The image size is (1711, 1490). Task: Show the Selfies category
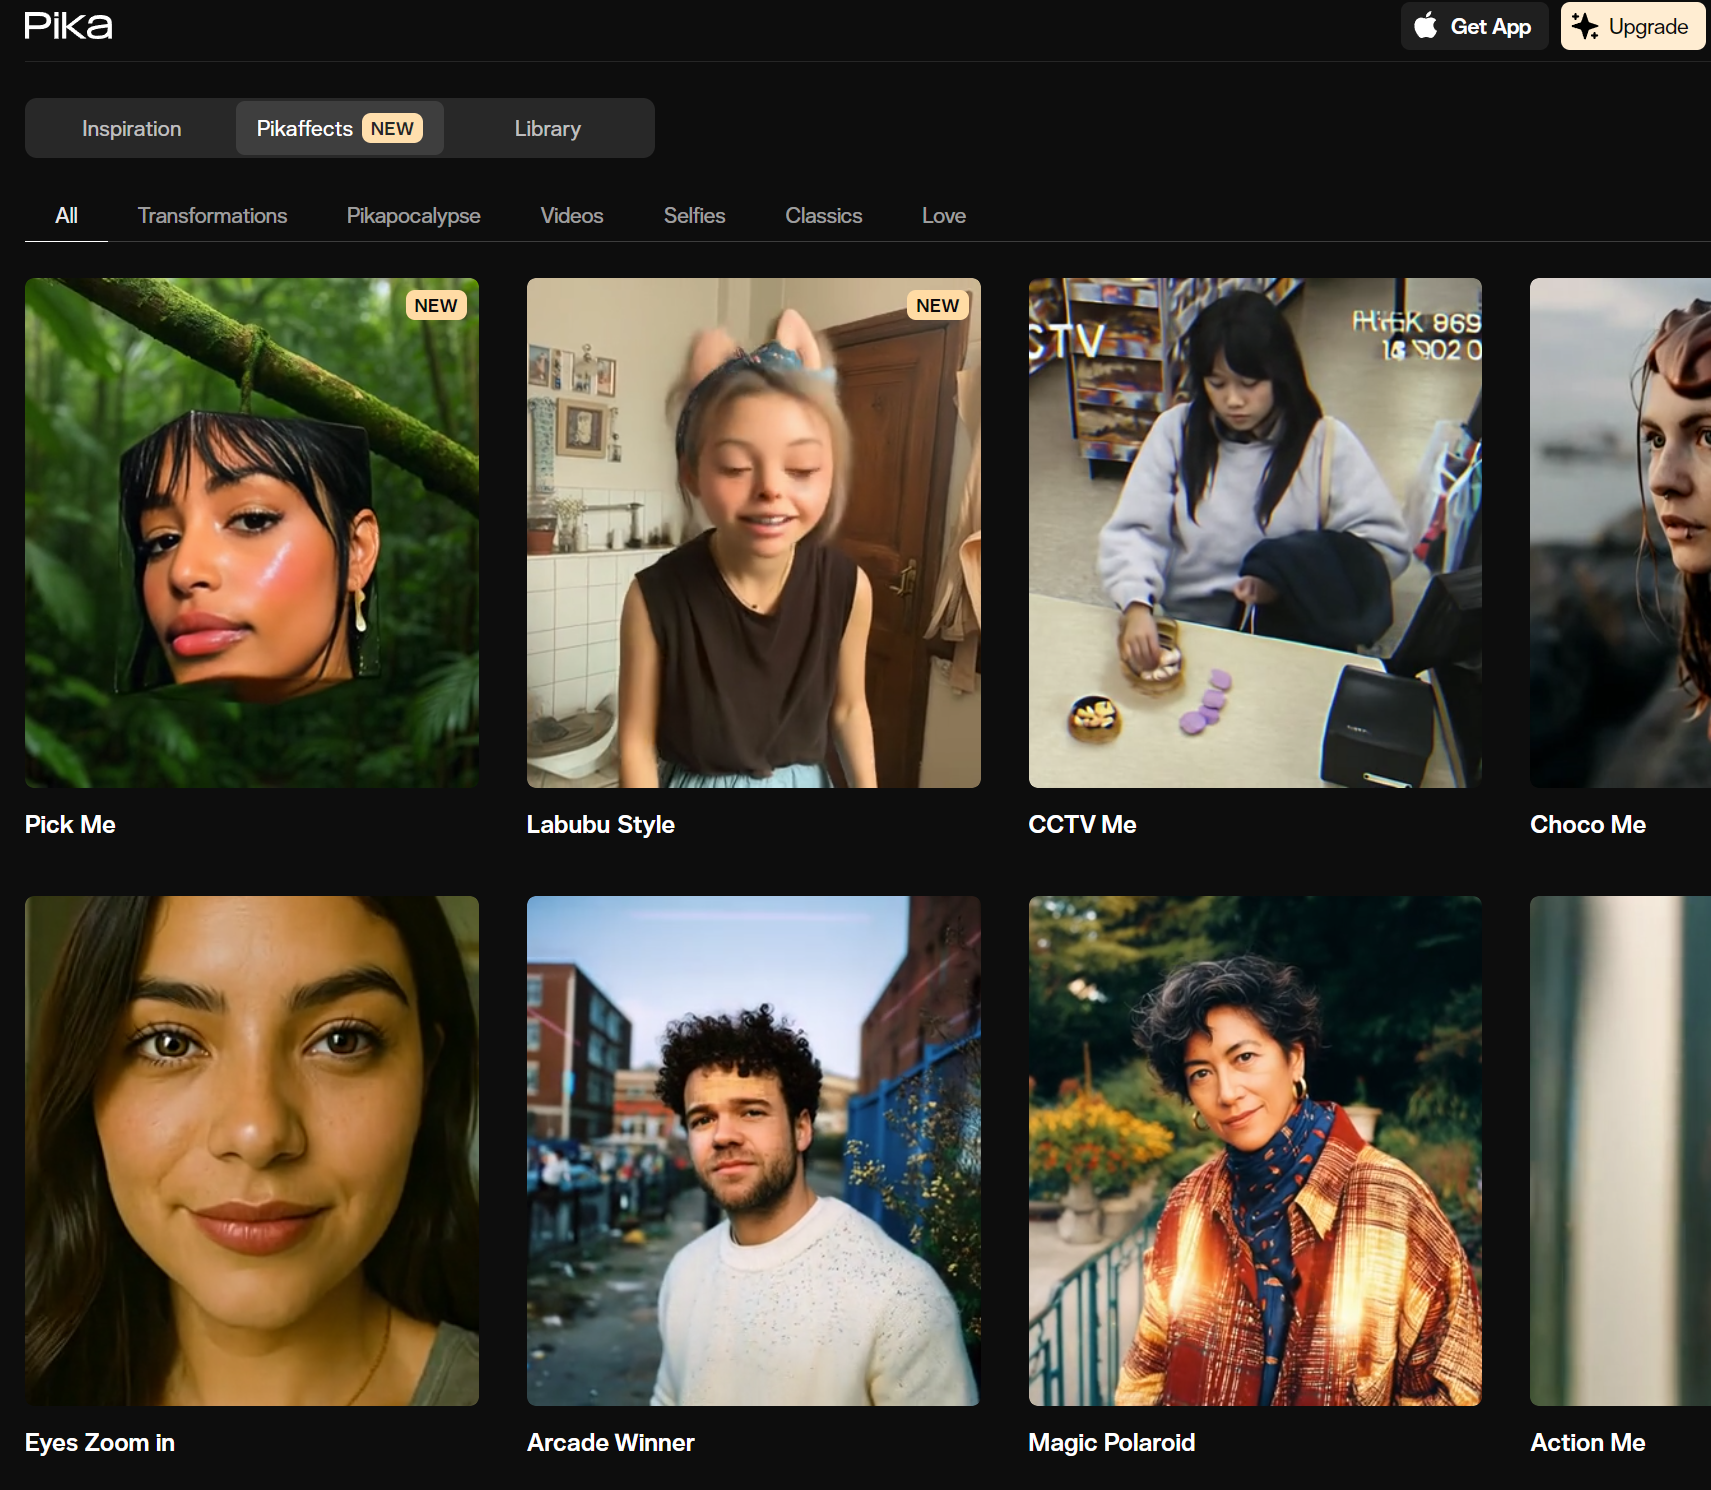694,215
